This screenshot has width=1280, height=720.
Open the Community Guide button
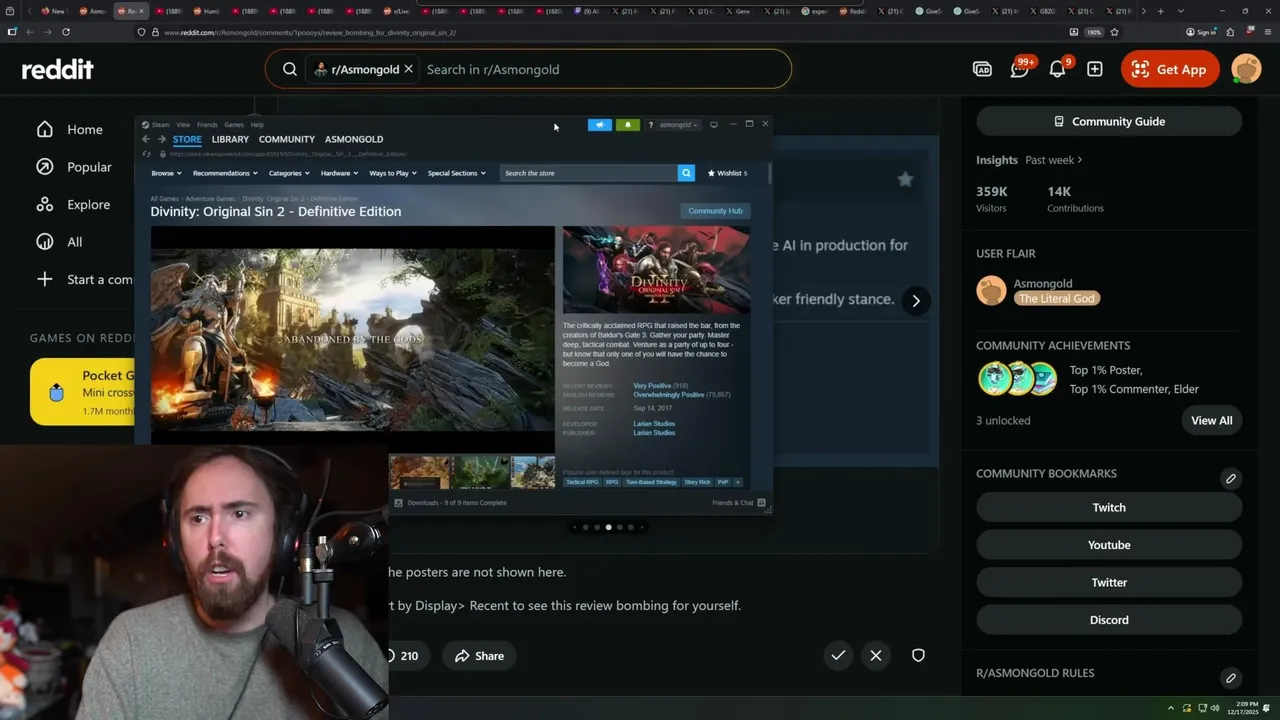coord(1109,121)
